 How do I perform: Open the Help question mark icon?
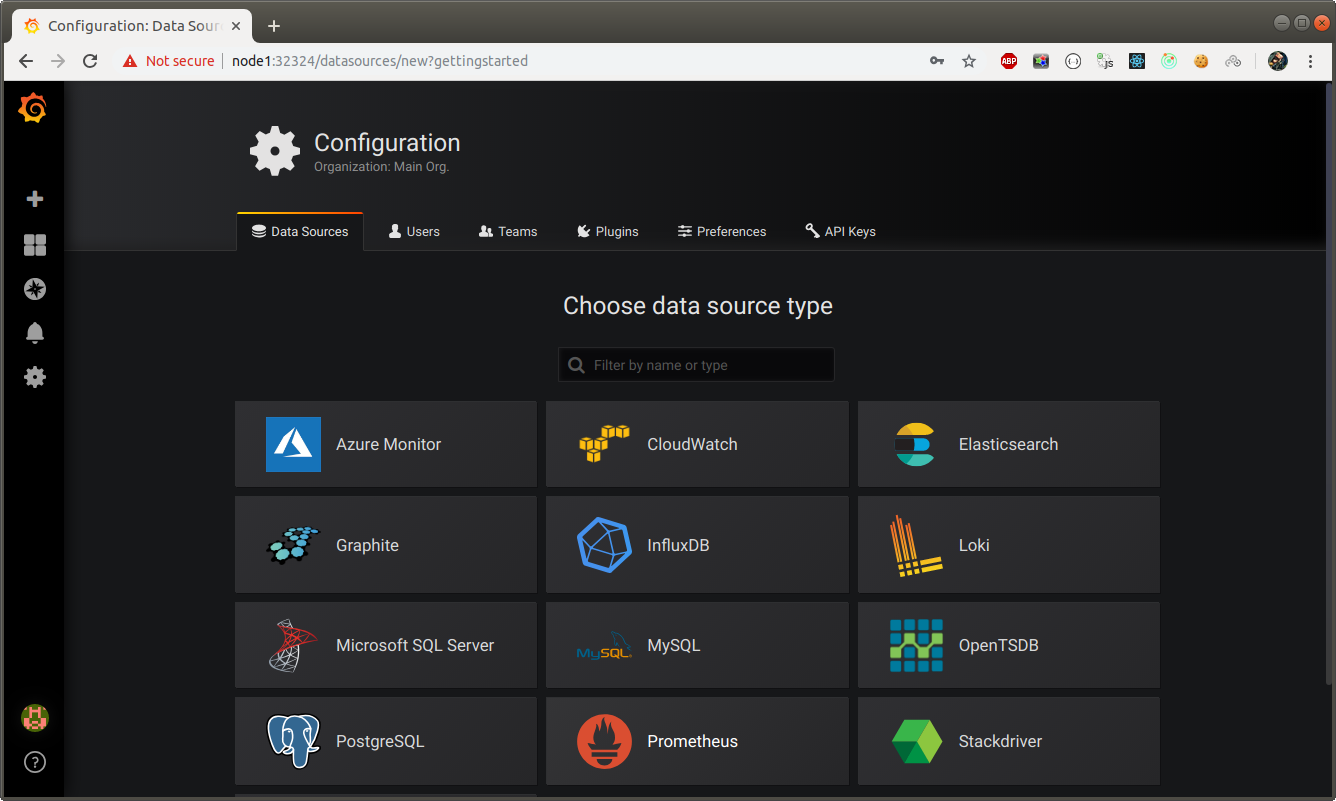(x=35, y=762)
